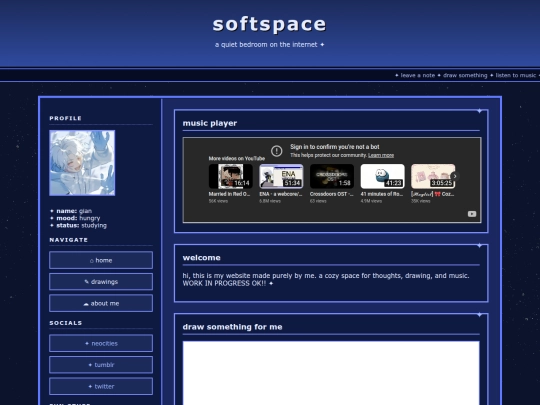Click the 'welcome' section heading

tap(201, 258)
